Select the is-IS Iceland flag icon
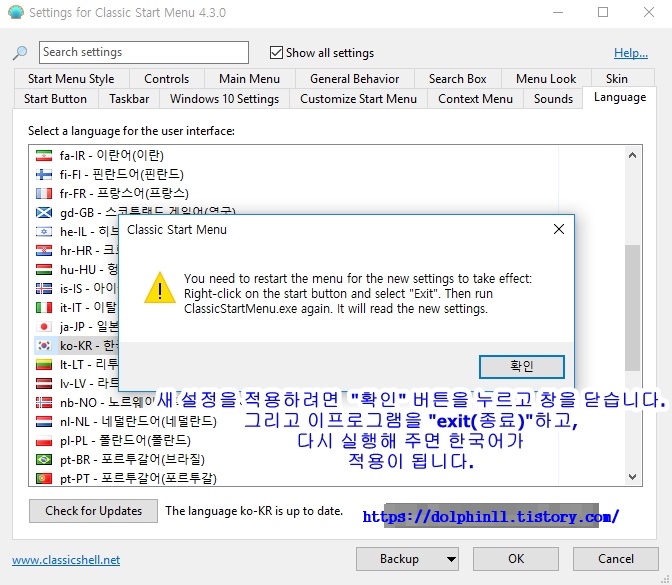 [44, 288]
